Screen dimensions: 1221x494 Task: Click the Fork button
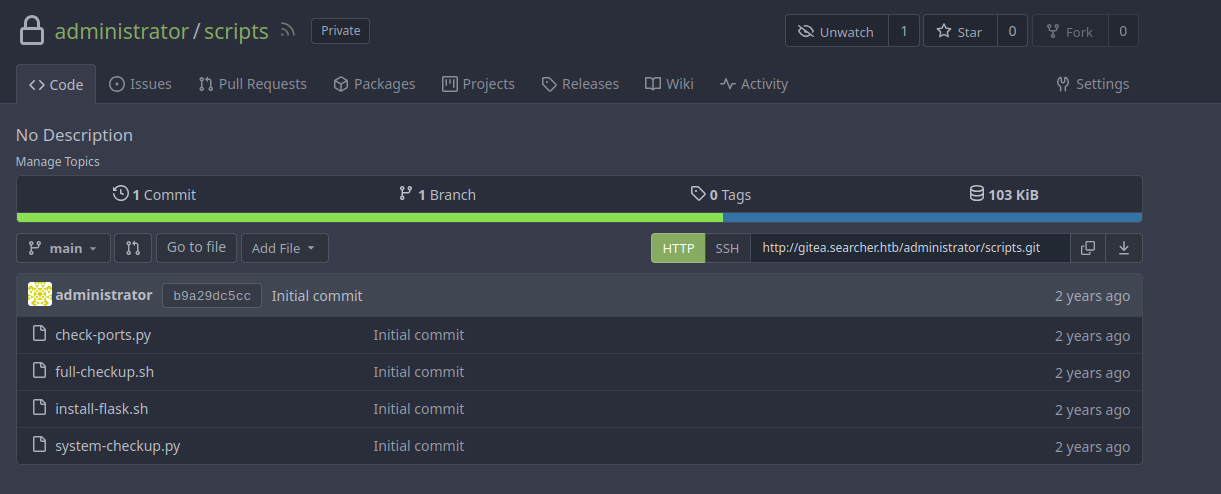[1069, 31]
